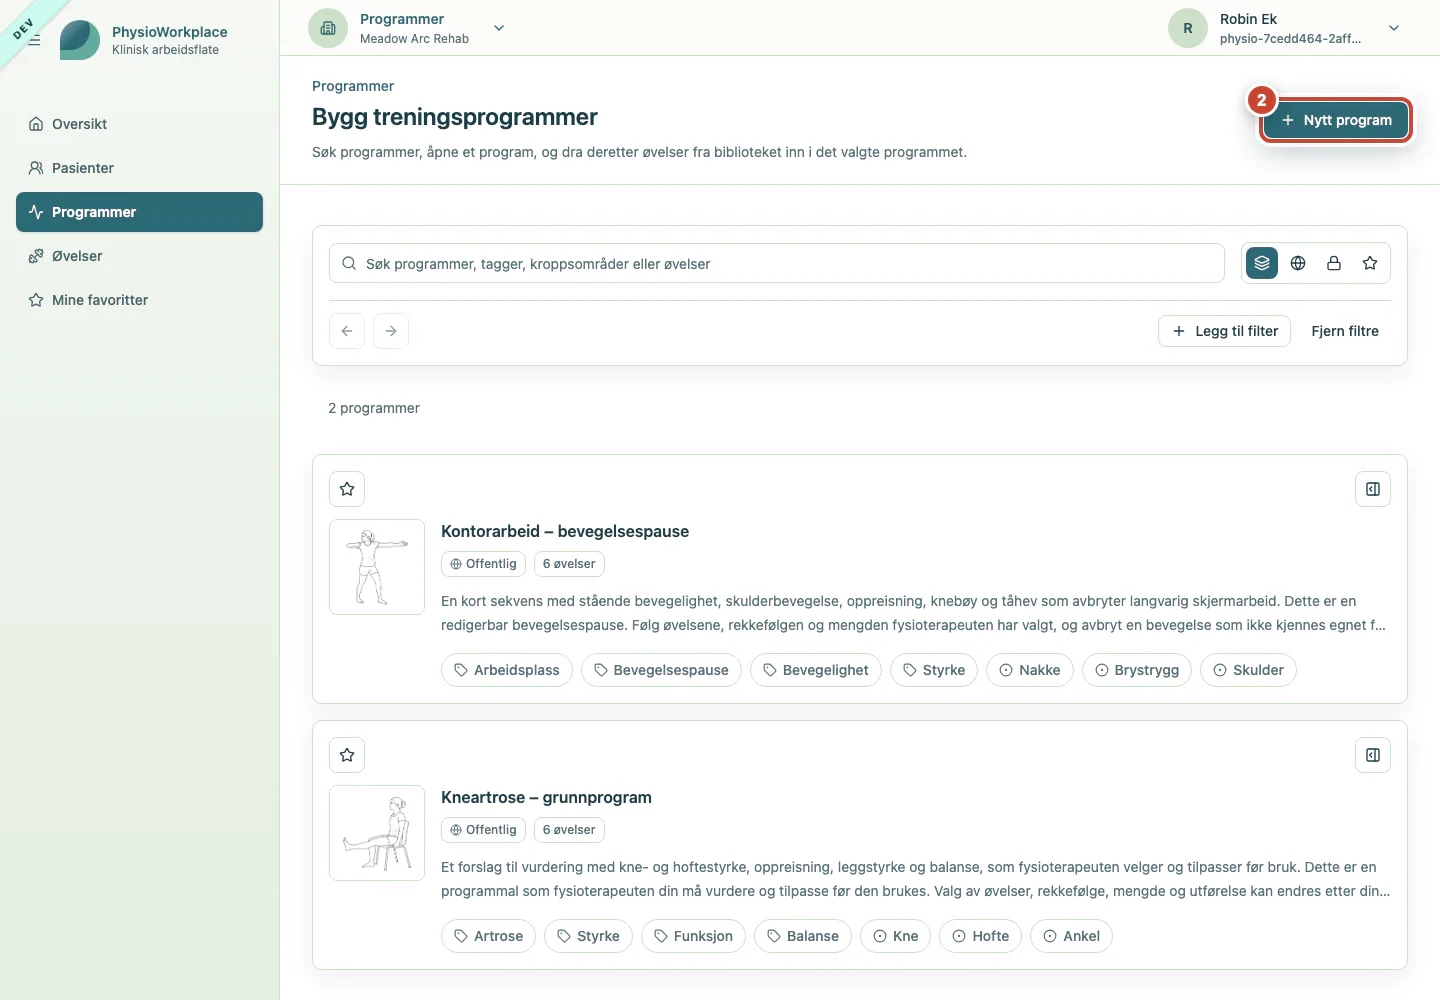Clear filters with Fjern filtre
The height and width of the screenshot is (1000, 1440).
1345,331
